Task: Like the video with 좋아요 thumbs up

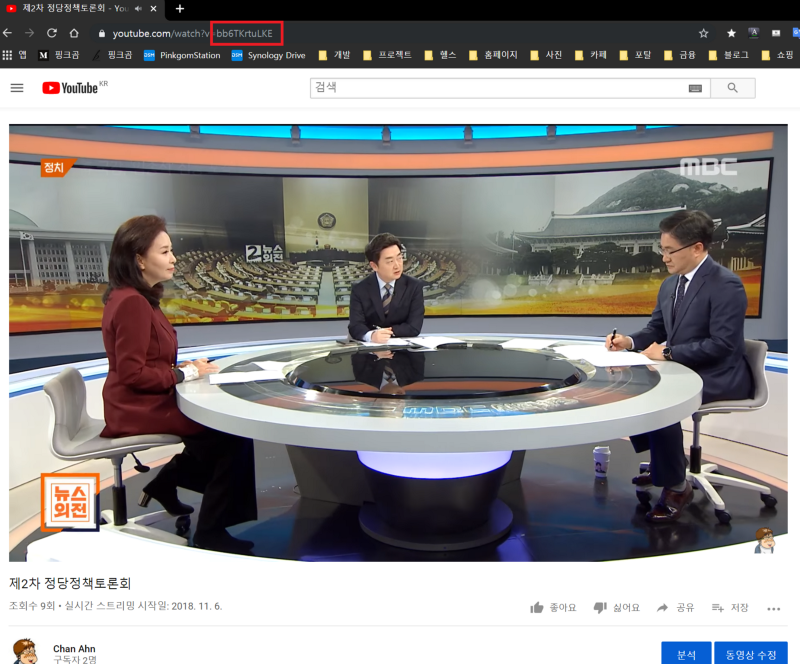Action: tap(553, 607)
